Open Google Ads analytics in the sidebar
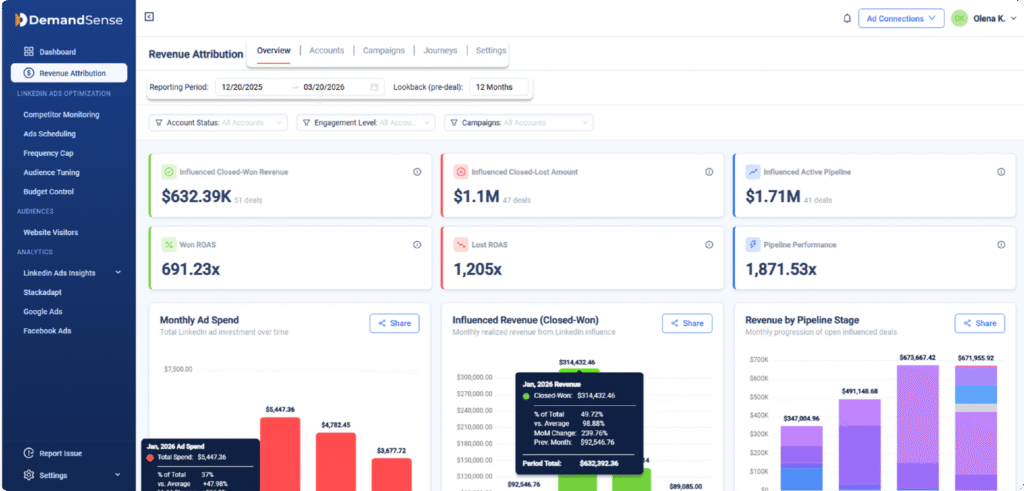Viewport: 1024px width, 491px height. [43, 312]
